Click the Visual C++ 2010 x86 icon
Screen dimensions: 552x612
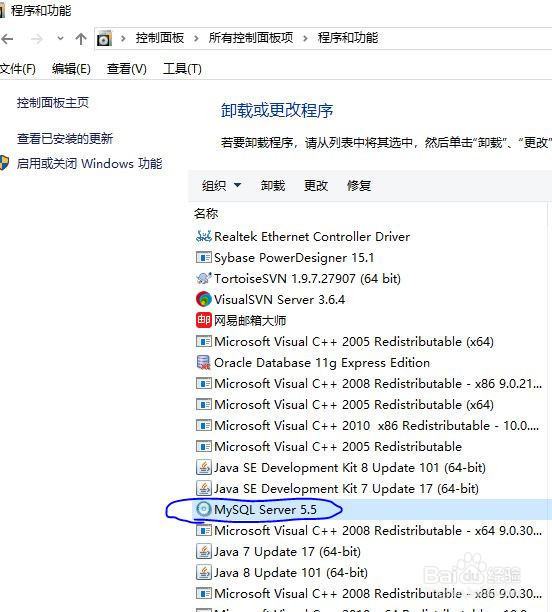coord(203,425)
